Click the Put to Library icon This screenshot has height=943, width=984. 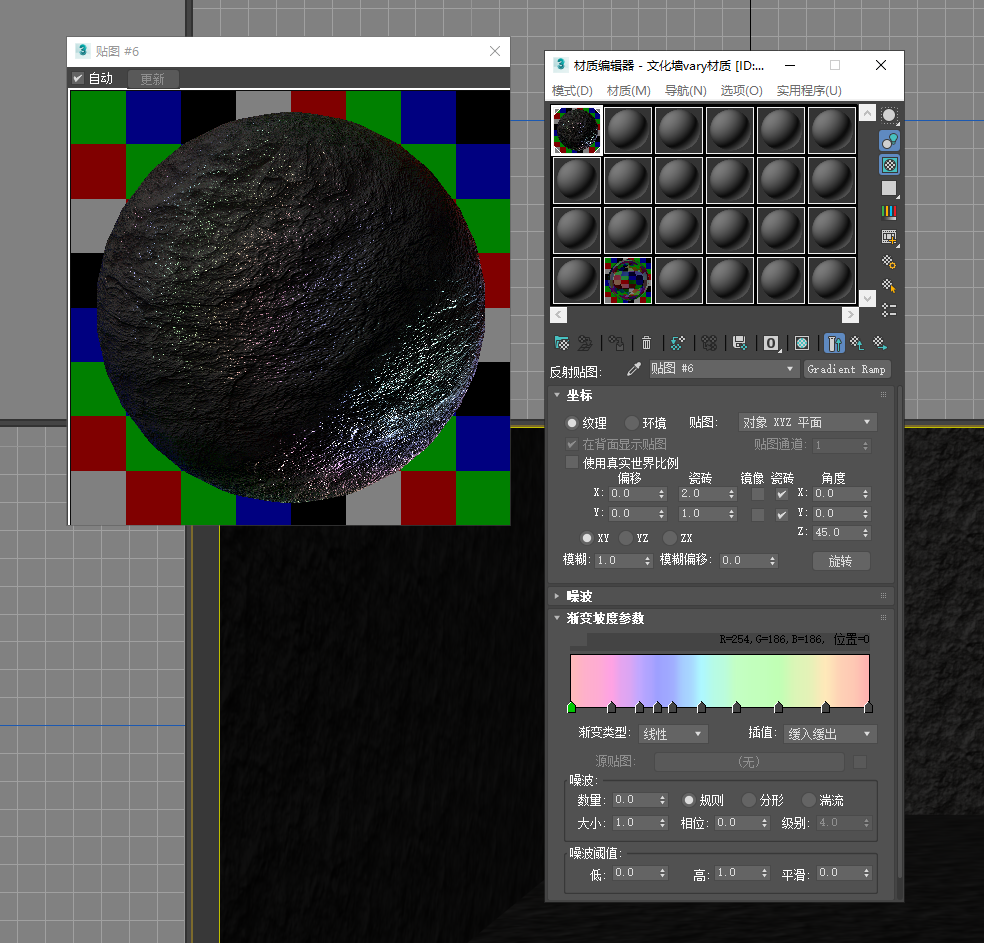[740, 343]
